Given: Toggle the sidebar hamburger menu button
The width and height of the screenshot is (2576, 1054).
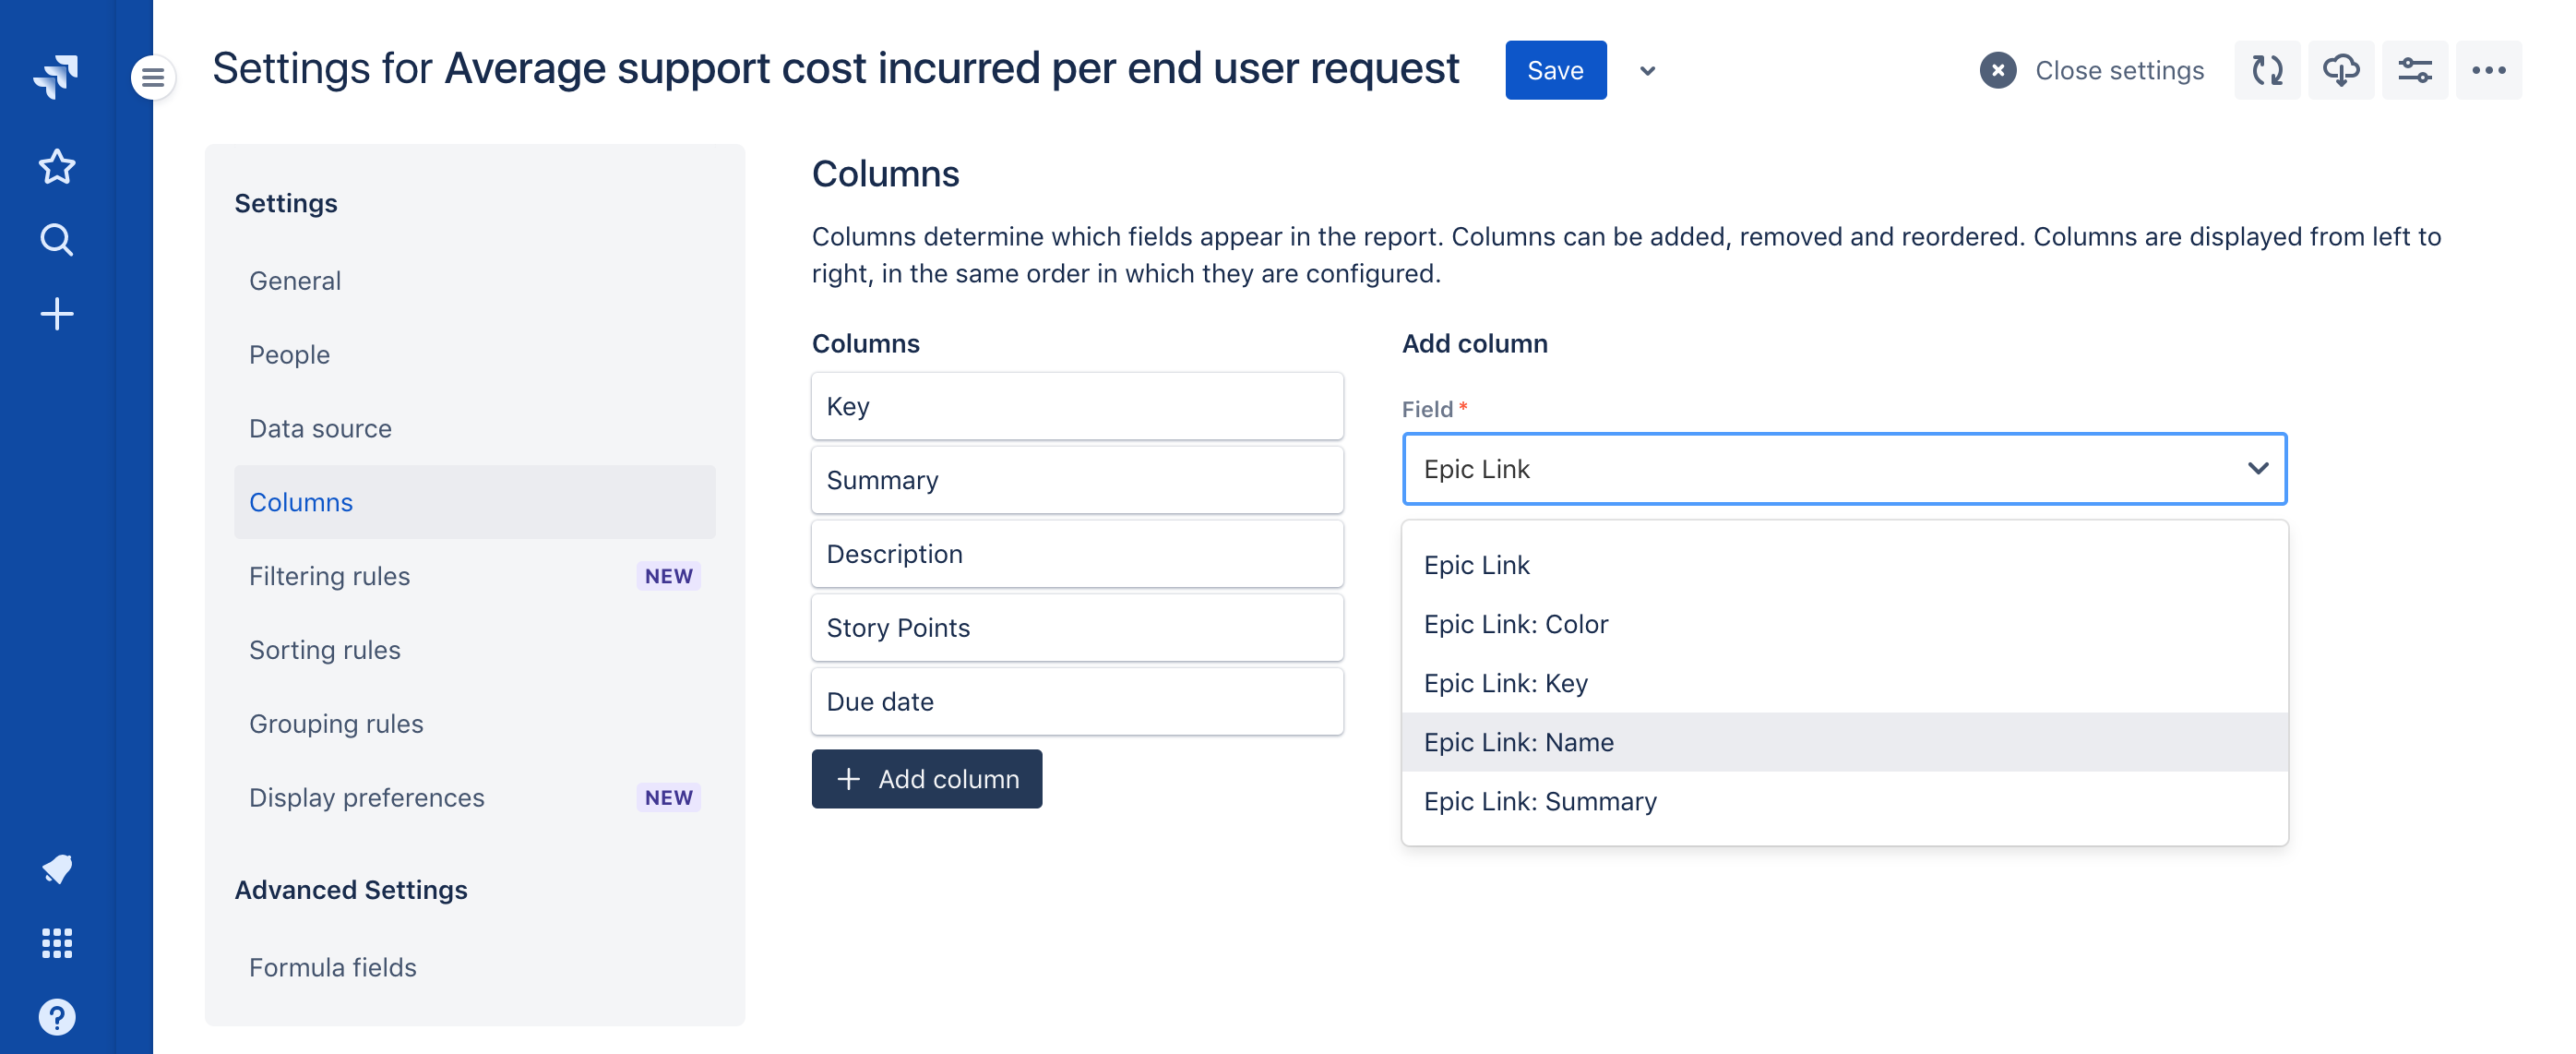Looking at the screenshot, I should point(153,77).
